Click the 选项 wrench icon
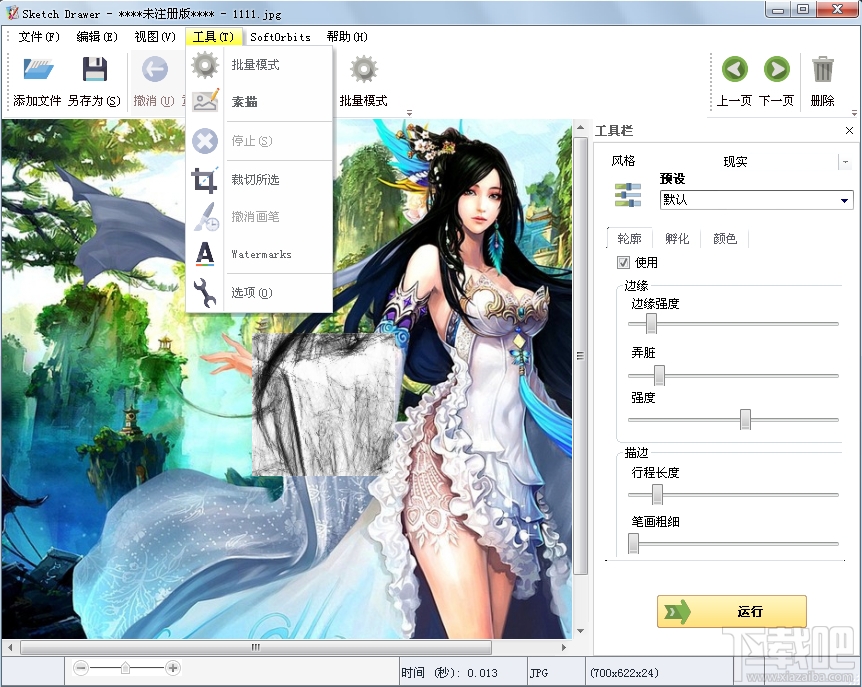Screen dimensions: 862x687 point(205,292)
